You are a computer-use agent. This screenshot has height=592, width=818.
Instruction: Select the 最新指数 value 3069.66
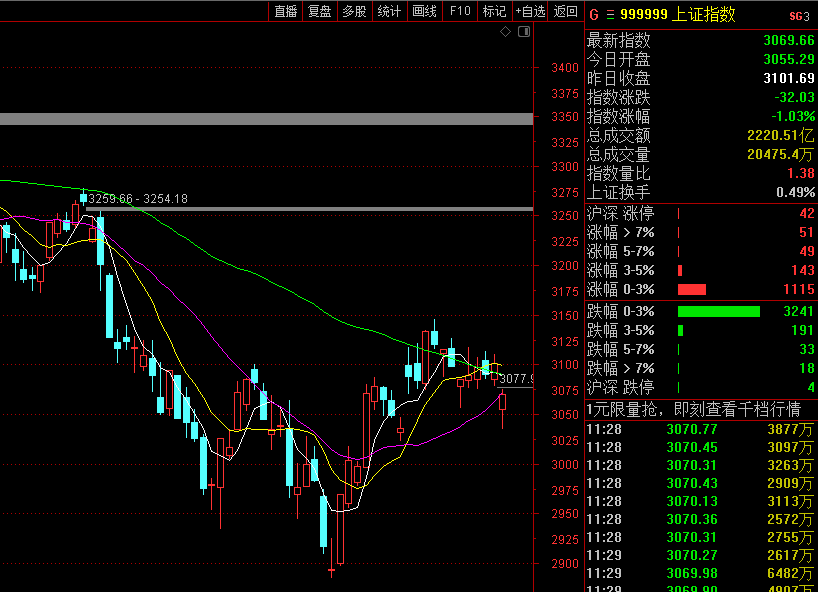788,40
